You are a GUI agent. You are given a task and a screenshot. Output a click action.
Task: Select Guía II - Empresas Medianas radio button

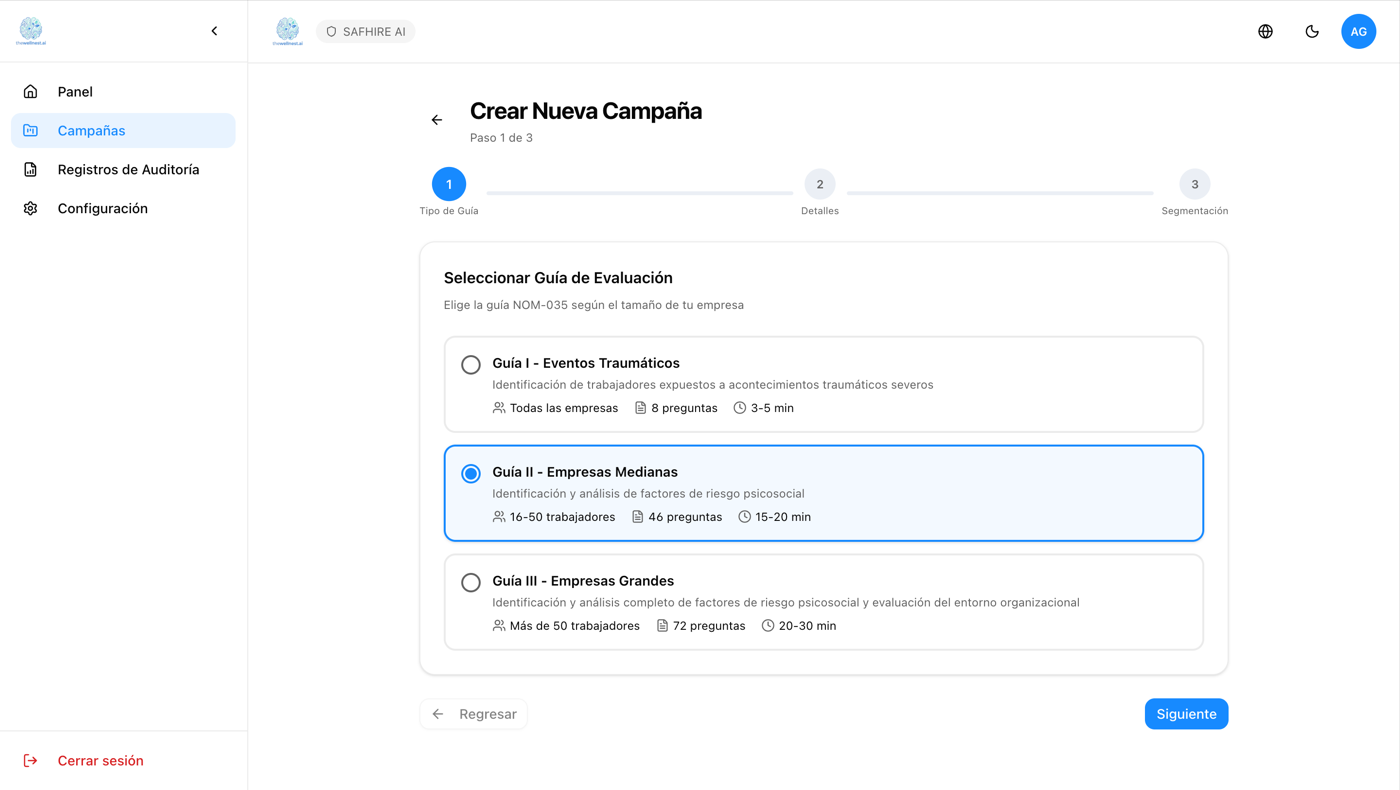click(x=471, y=474)
